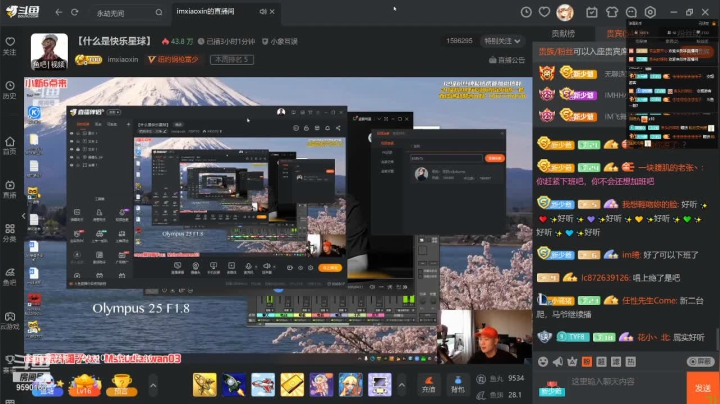
Task: Select the gold card gift icon
Action: 292,385
